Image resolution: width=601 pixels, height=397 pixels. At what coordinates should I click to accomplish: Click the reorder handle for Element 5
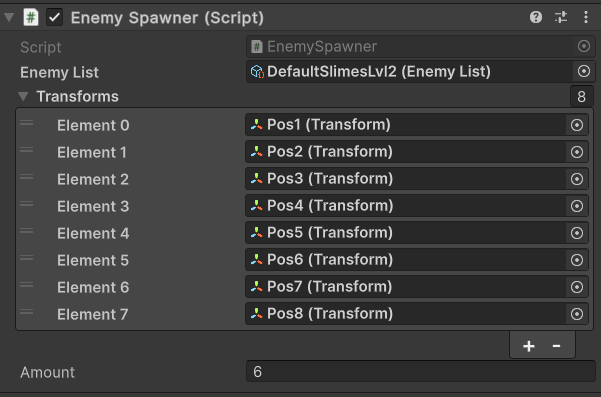(x=26, y=258)
